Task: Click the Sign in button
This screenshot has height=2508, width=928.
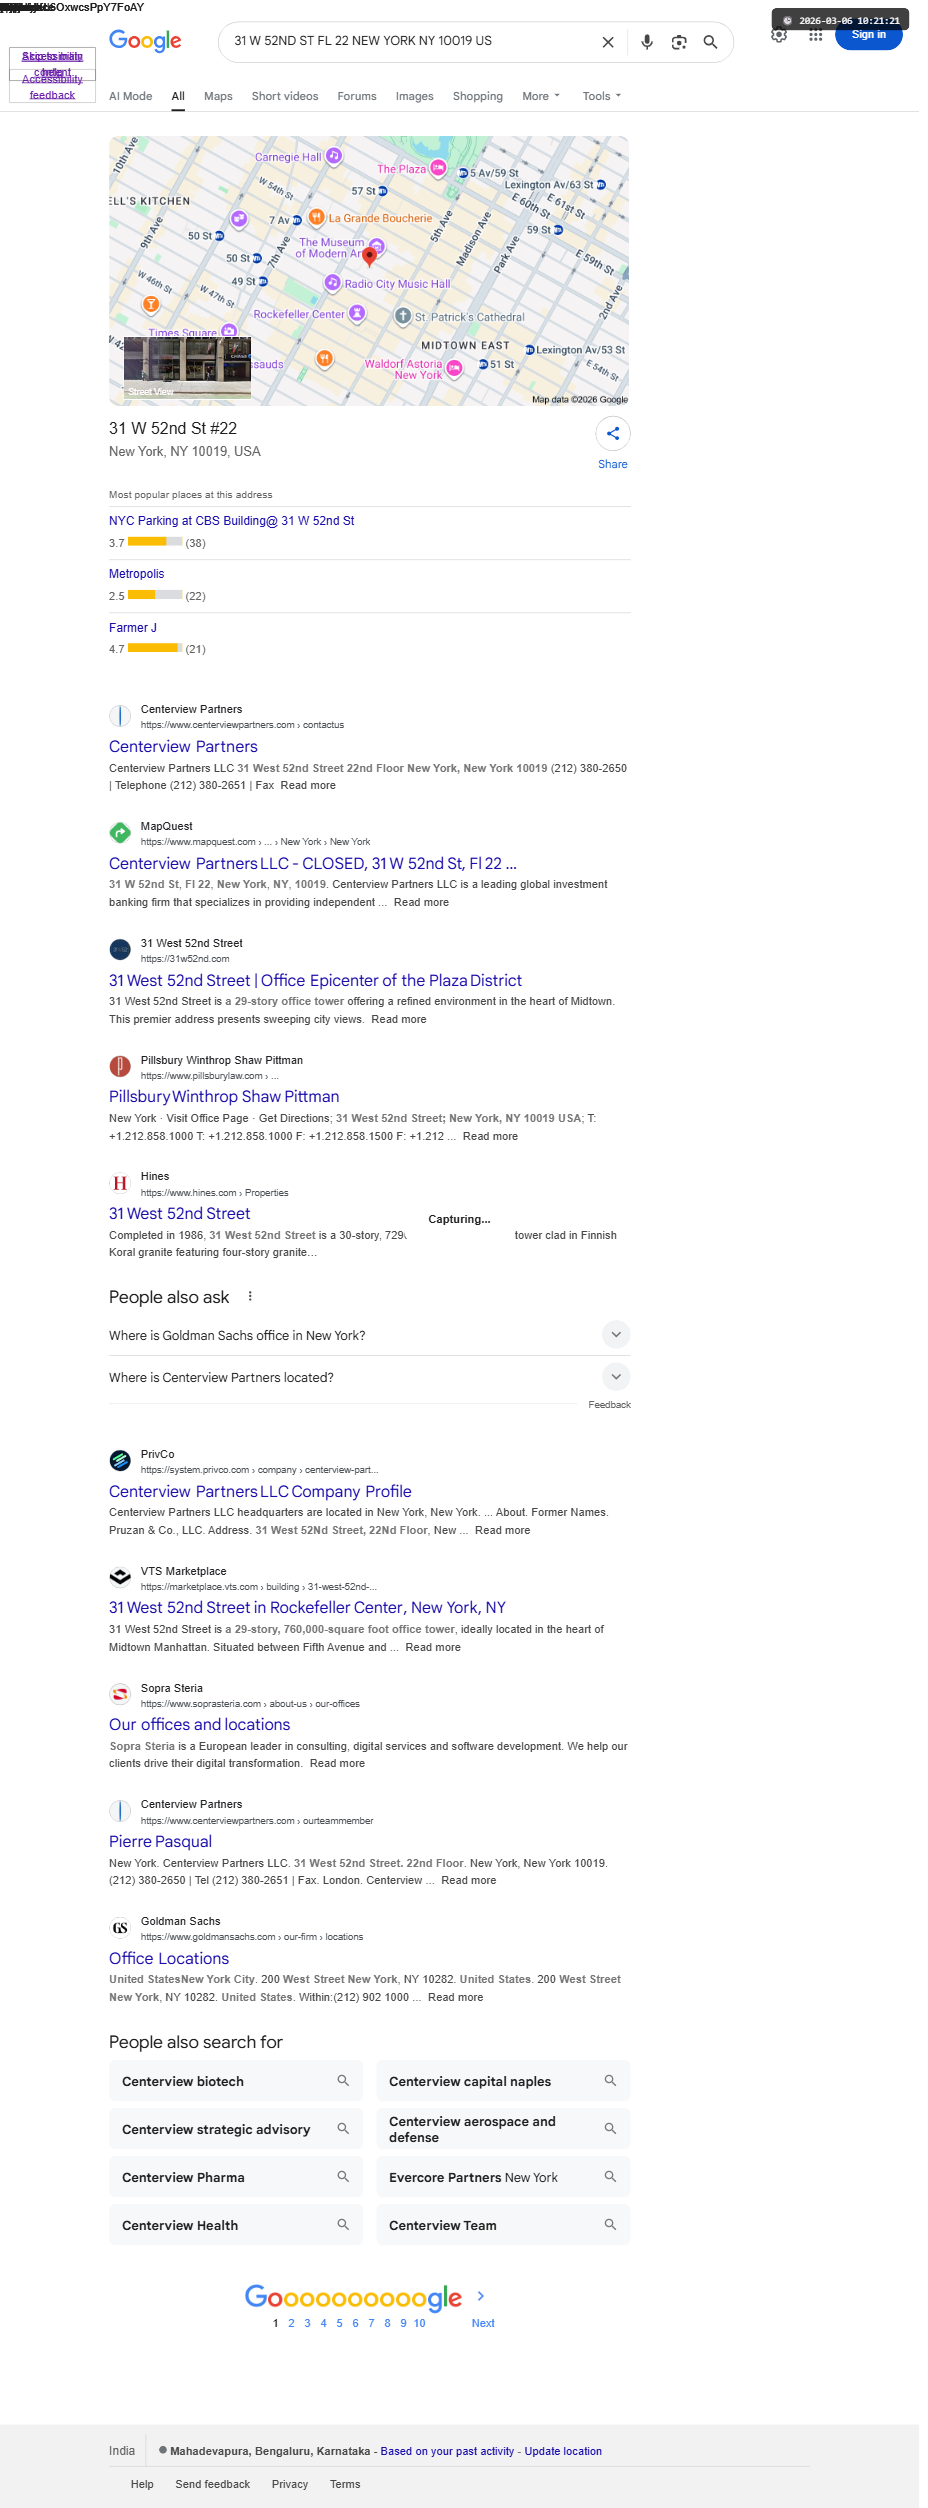Action: 868,35
